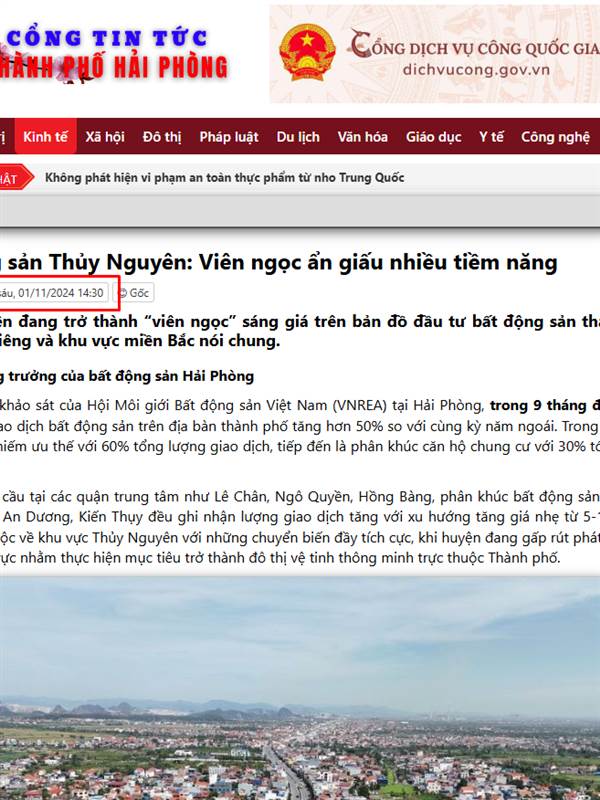
Task: Select the Du lịch menu item
Action: pos(298,137)
